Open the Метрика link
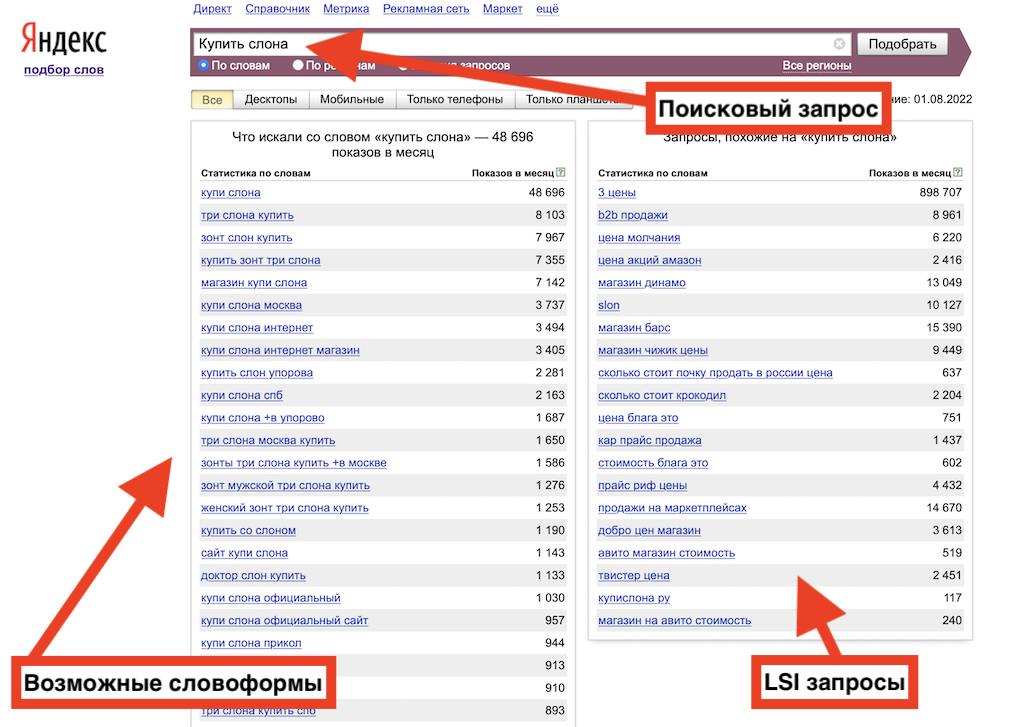Image resolution: width=1024 pixels, height=727 pixels. [346, 8]
